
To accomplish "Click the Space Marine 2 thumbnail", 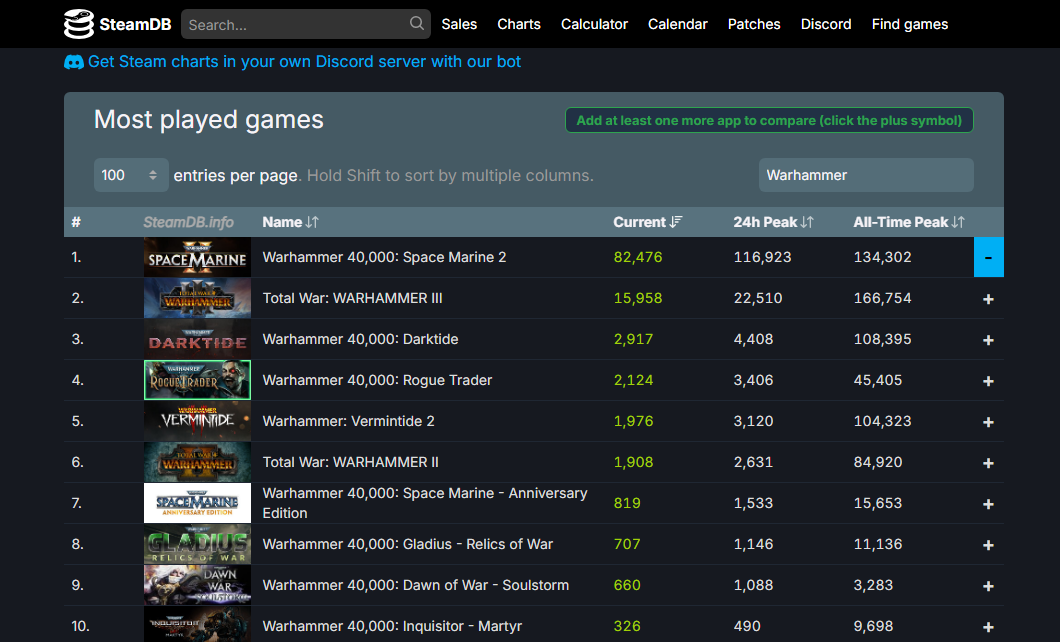I will pyautogui.click(x=197, y=257).
